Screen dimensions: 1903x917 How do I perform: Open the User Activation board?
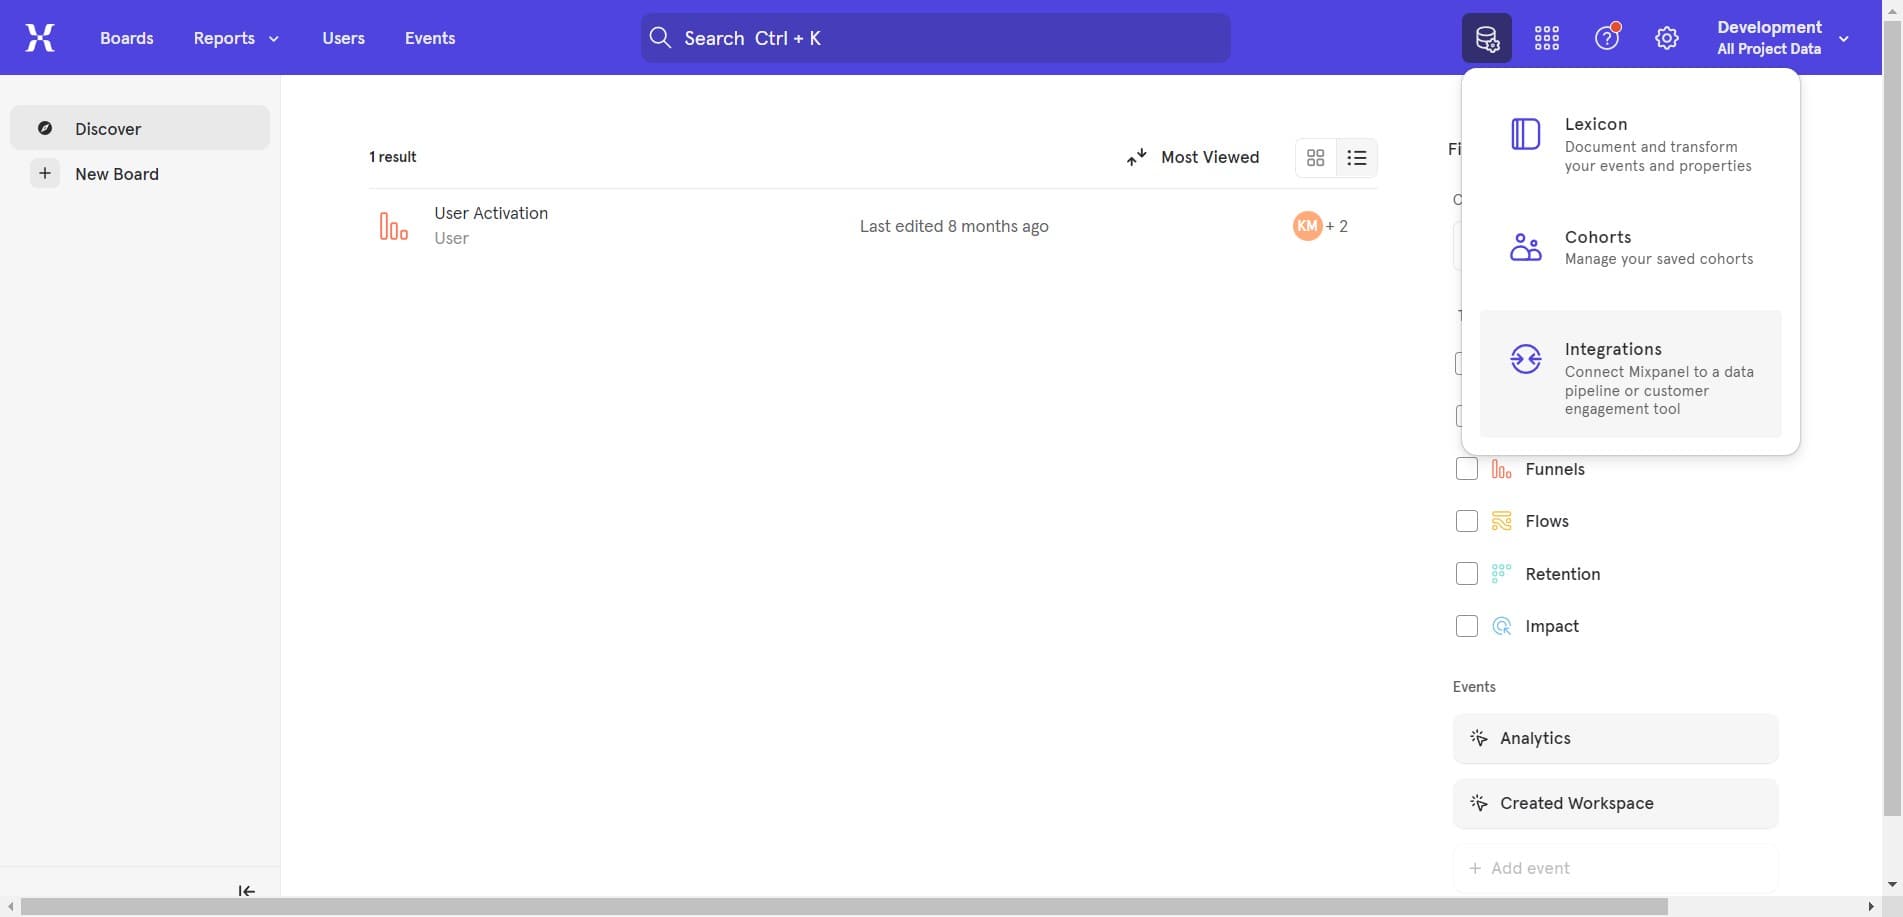[x=491, y=213]
